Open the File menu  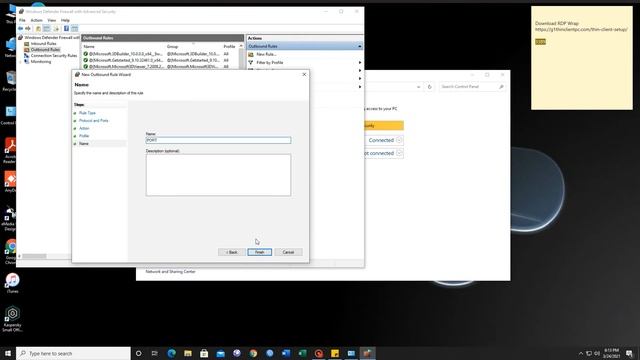[x=22, y=20]
